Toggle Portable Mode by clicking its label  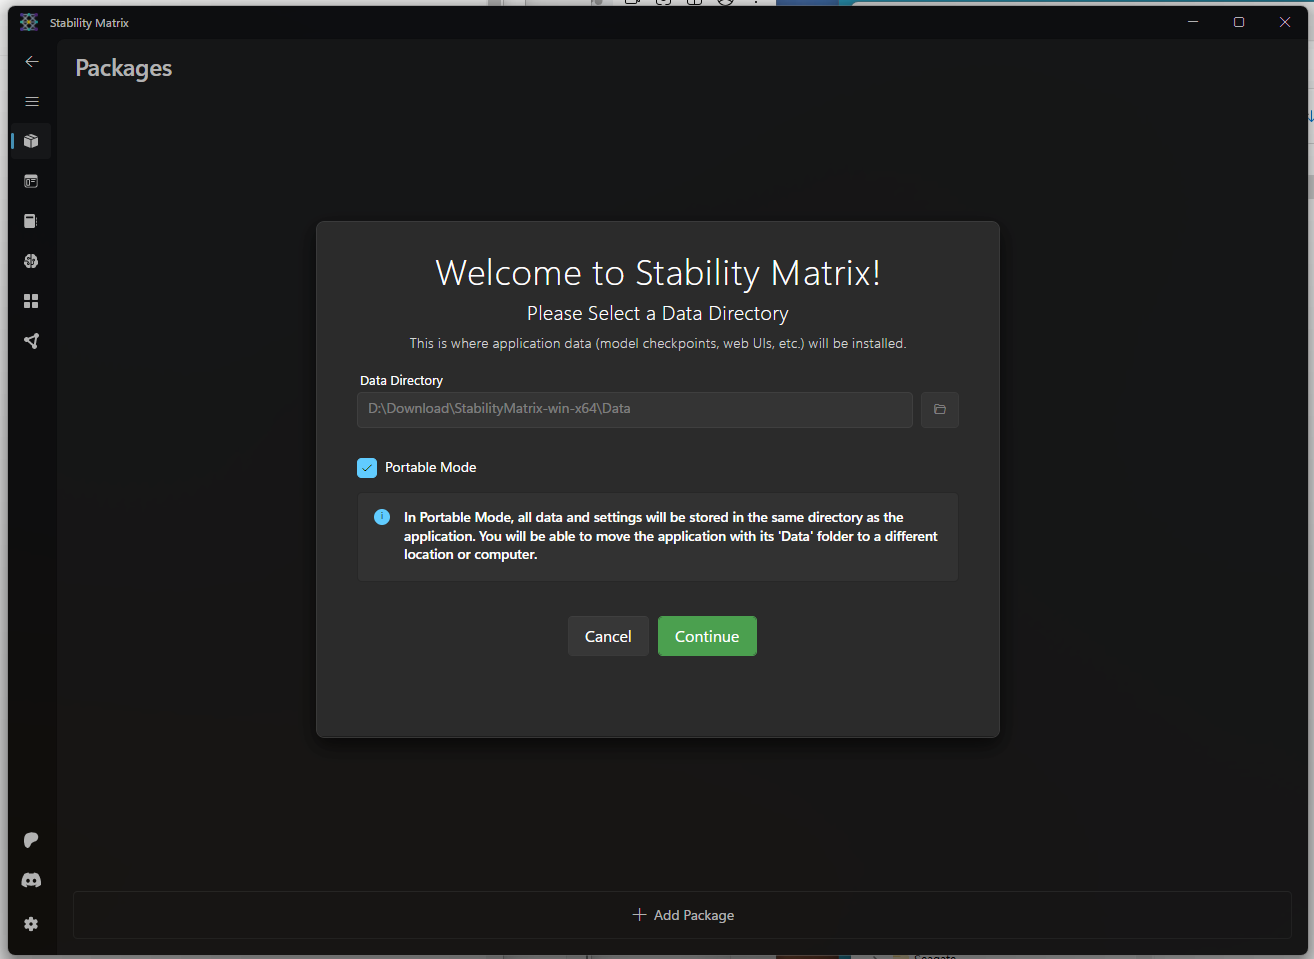430,467
